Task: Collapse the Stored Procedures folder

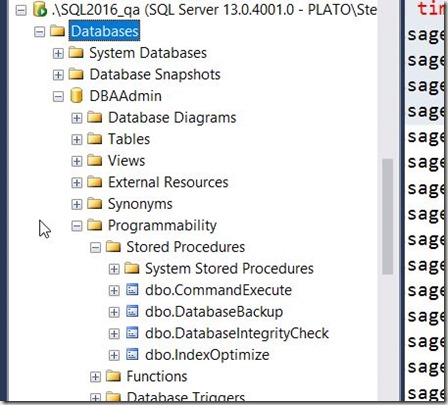Action: (x=95, y=248)
